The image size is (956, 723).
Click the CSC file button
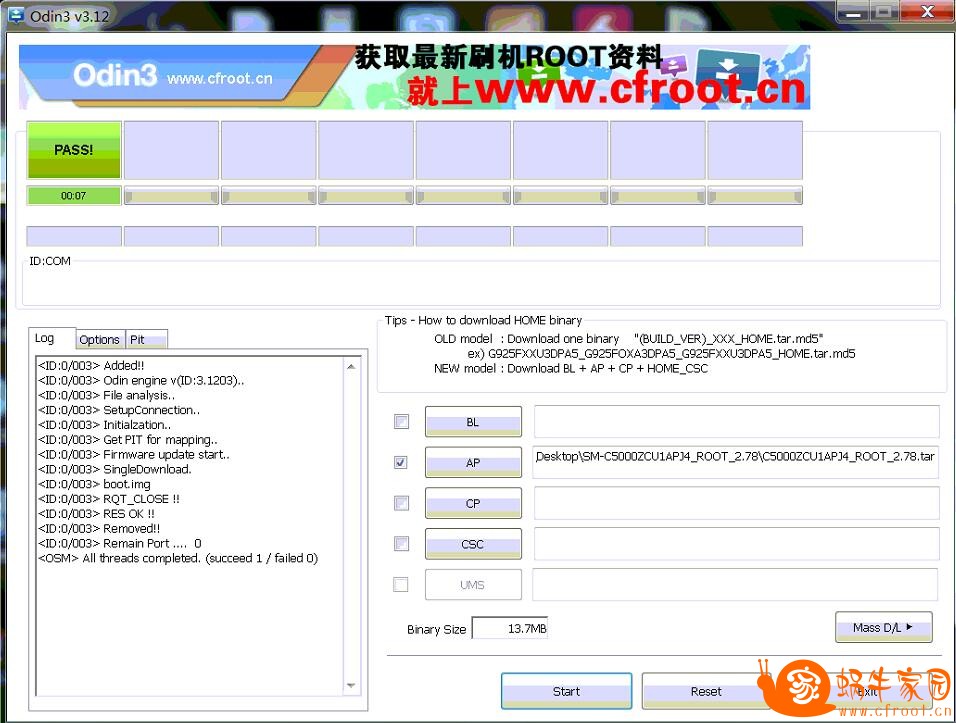pyautogui.click(x=473, y=544)
